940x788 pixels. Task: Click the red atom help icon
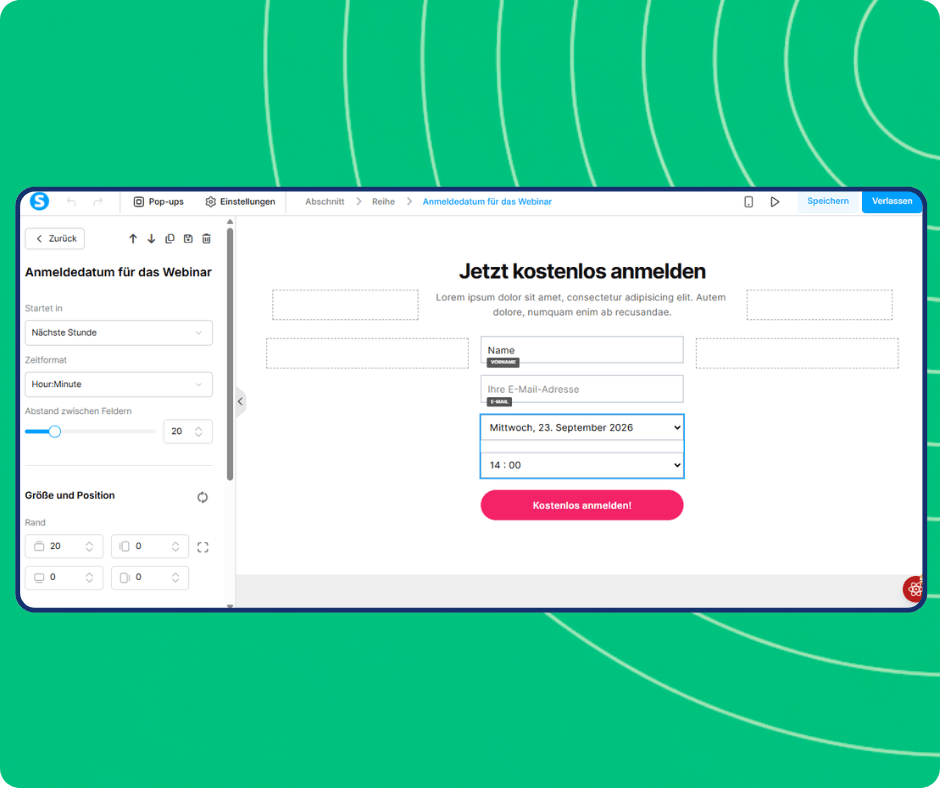914,589
